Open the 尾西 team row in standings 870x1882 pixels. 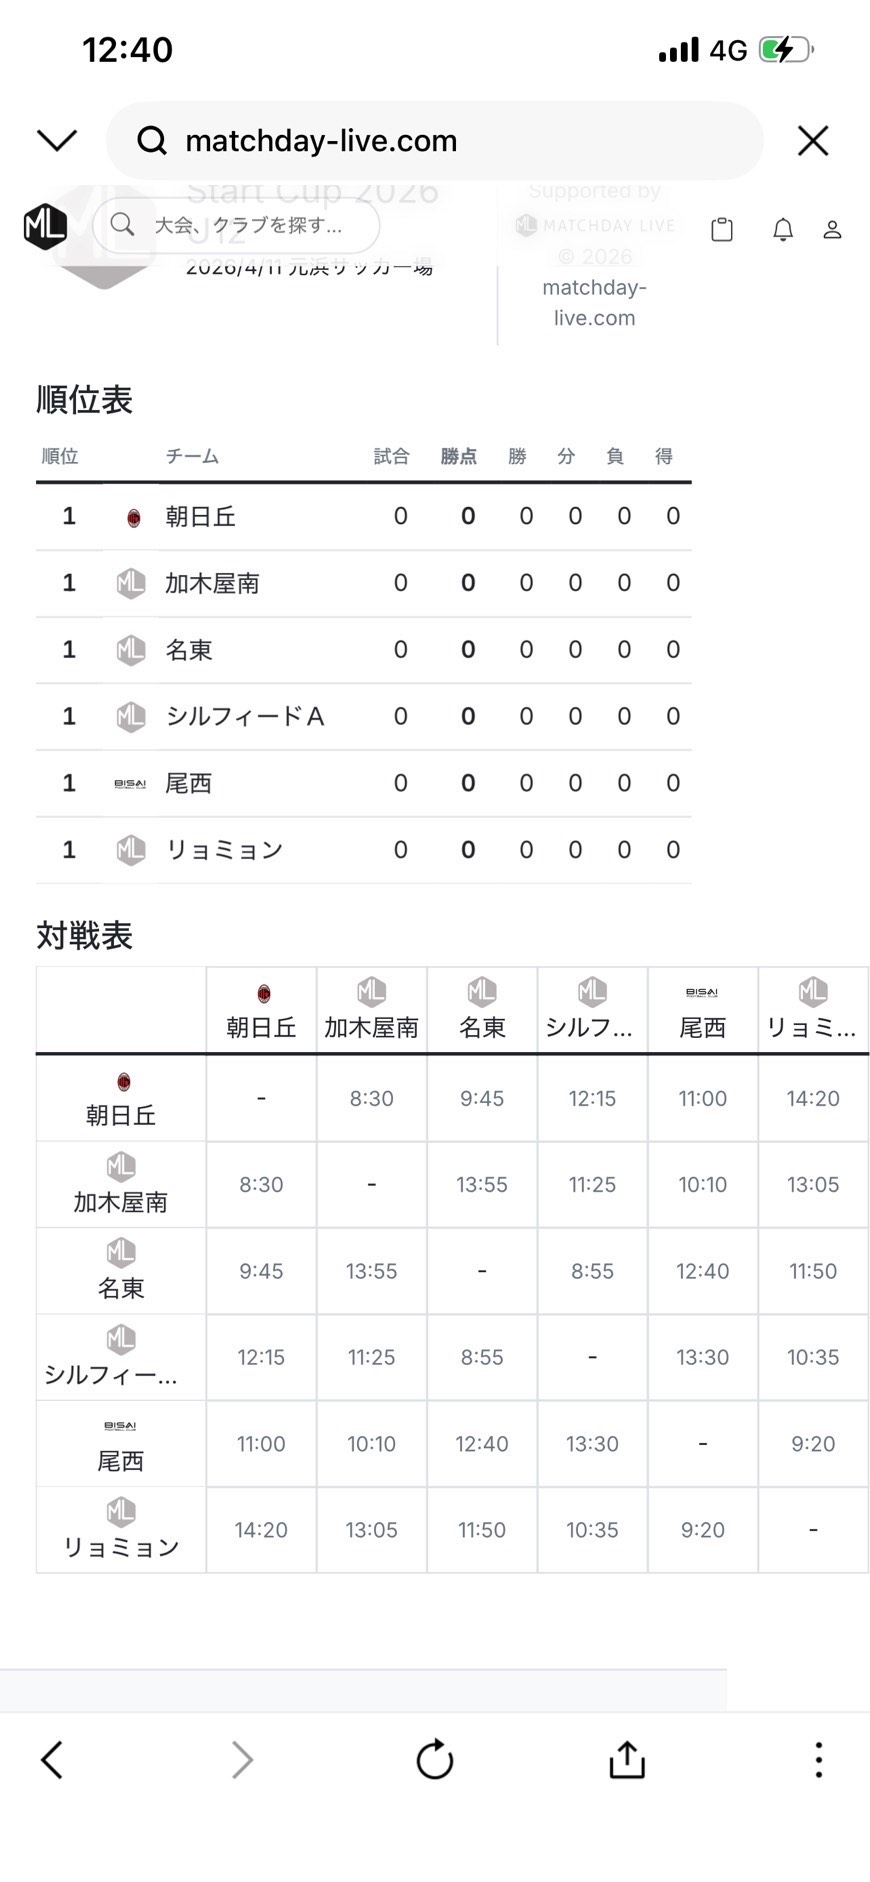[188, 783]
